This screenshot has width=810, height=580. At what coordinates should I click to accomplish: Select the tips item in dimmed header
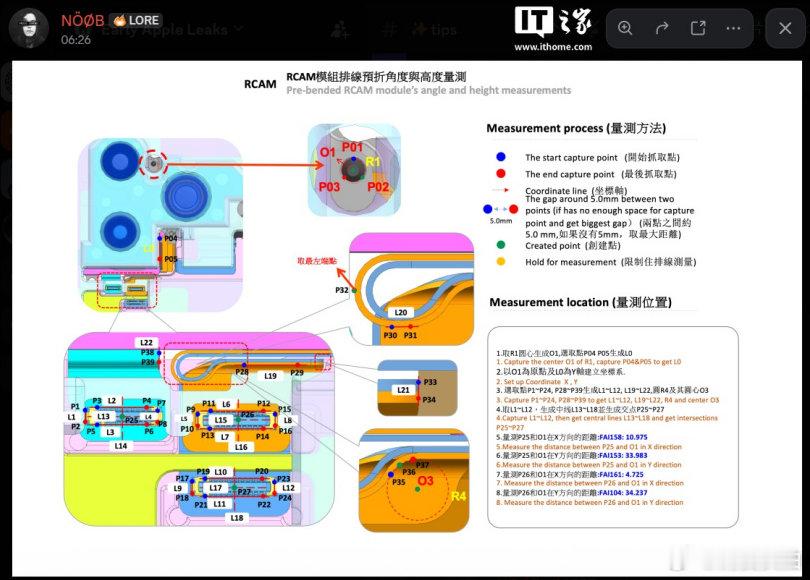click(x=434, y=30)
